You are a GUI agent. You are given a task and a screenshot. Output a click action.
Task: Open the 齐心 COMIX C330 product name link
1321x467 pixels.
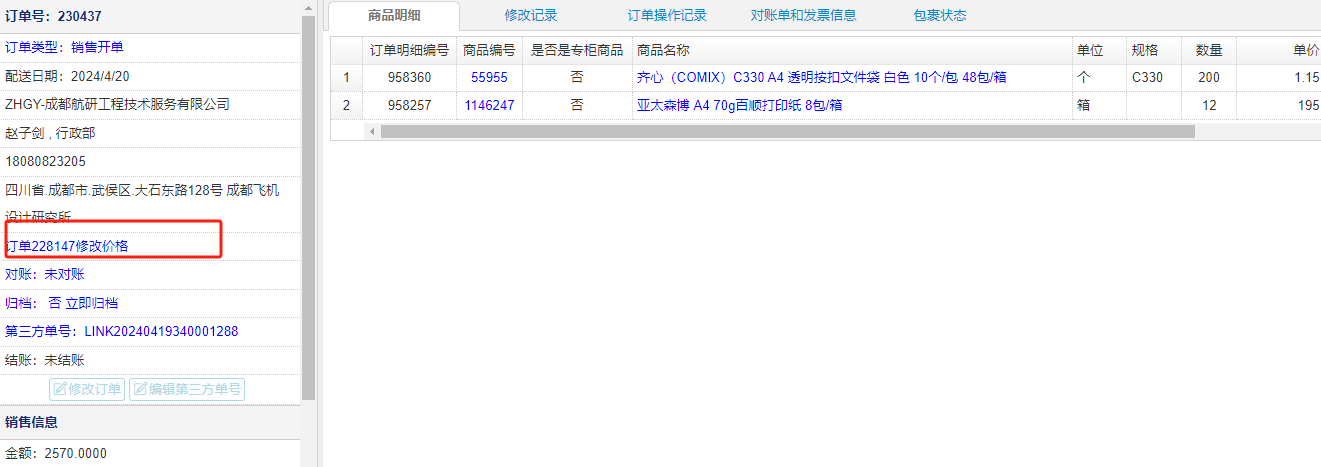(x=821, y=77)
